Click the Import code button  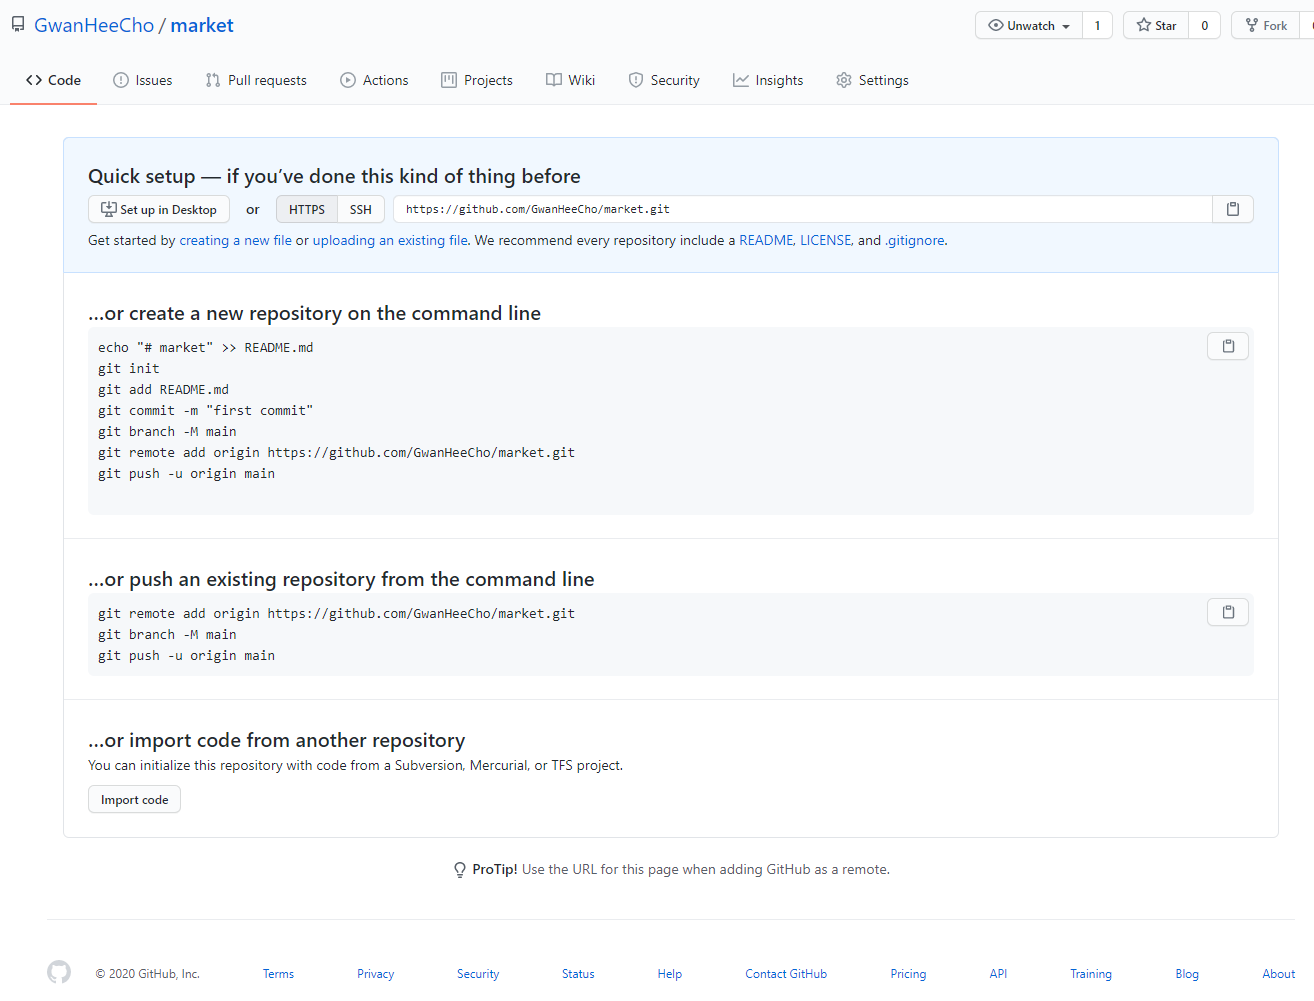(x=135, y=799)
